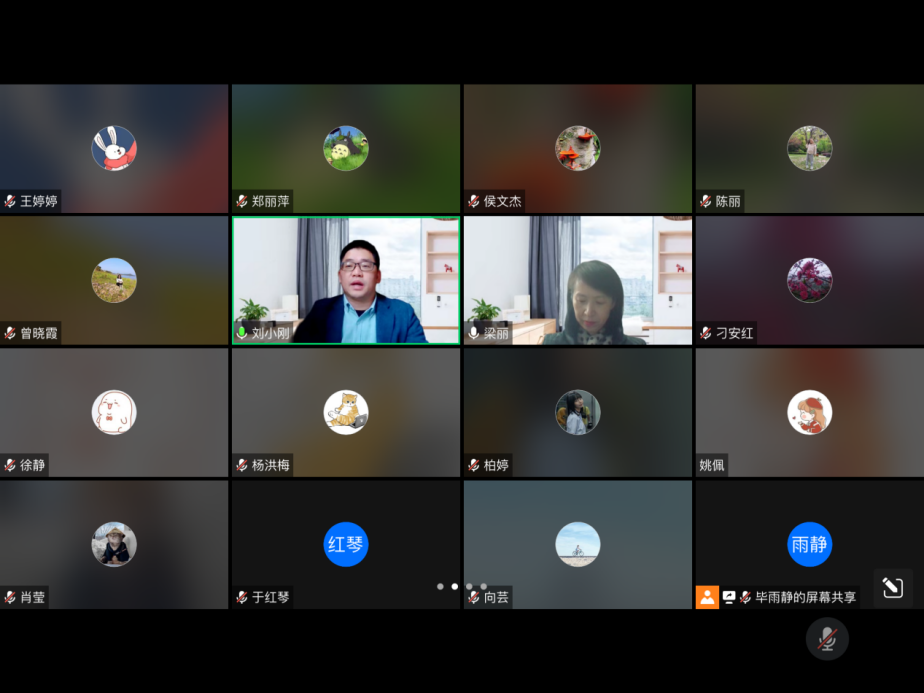Click 向芸's beach bicycle avatar
This screenshot has height=693, width=924.
578,544
